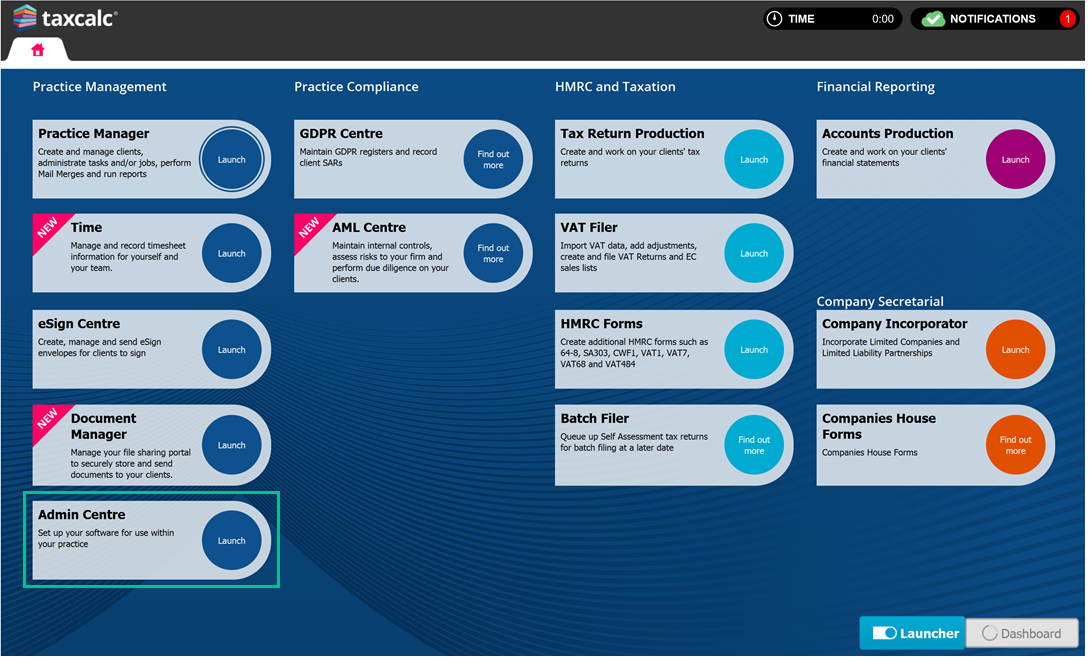The image size is (1090, 662).
Task: Launch Accounts Production purple circle
Action: click(x=1015, y=160)
